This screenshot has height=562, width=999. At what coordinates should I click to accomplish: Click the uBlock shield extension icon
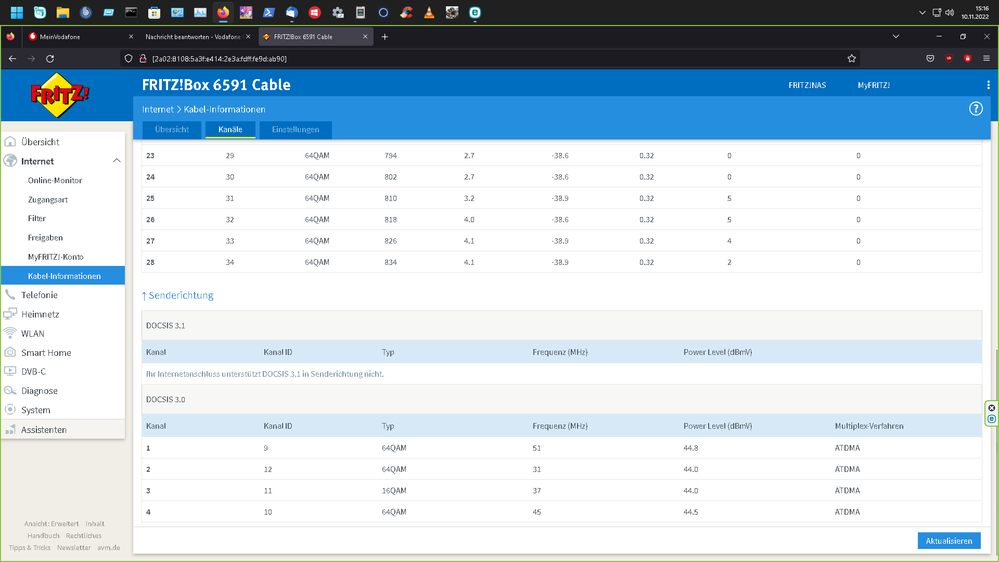click(x=949, y=59)
